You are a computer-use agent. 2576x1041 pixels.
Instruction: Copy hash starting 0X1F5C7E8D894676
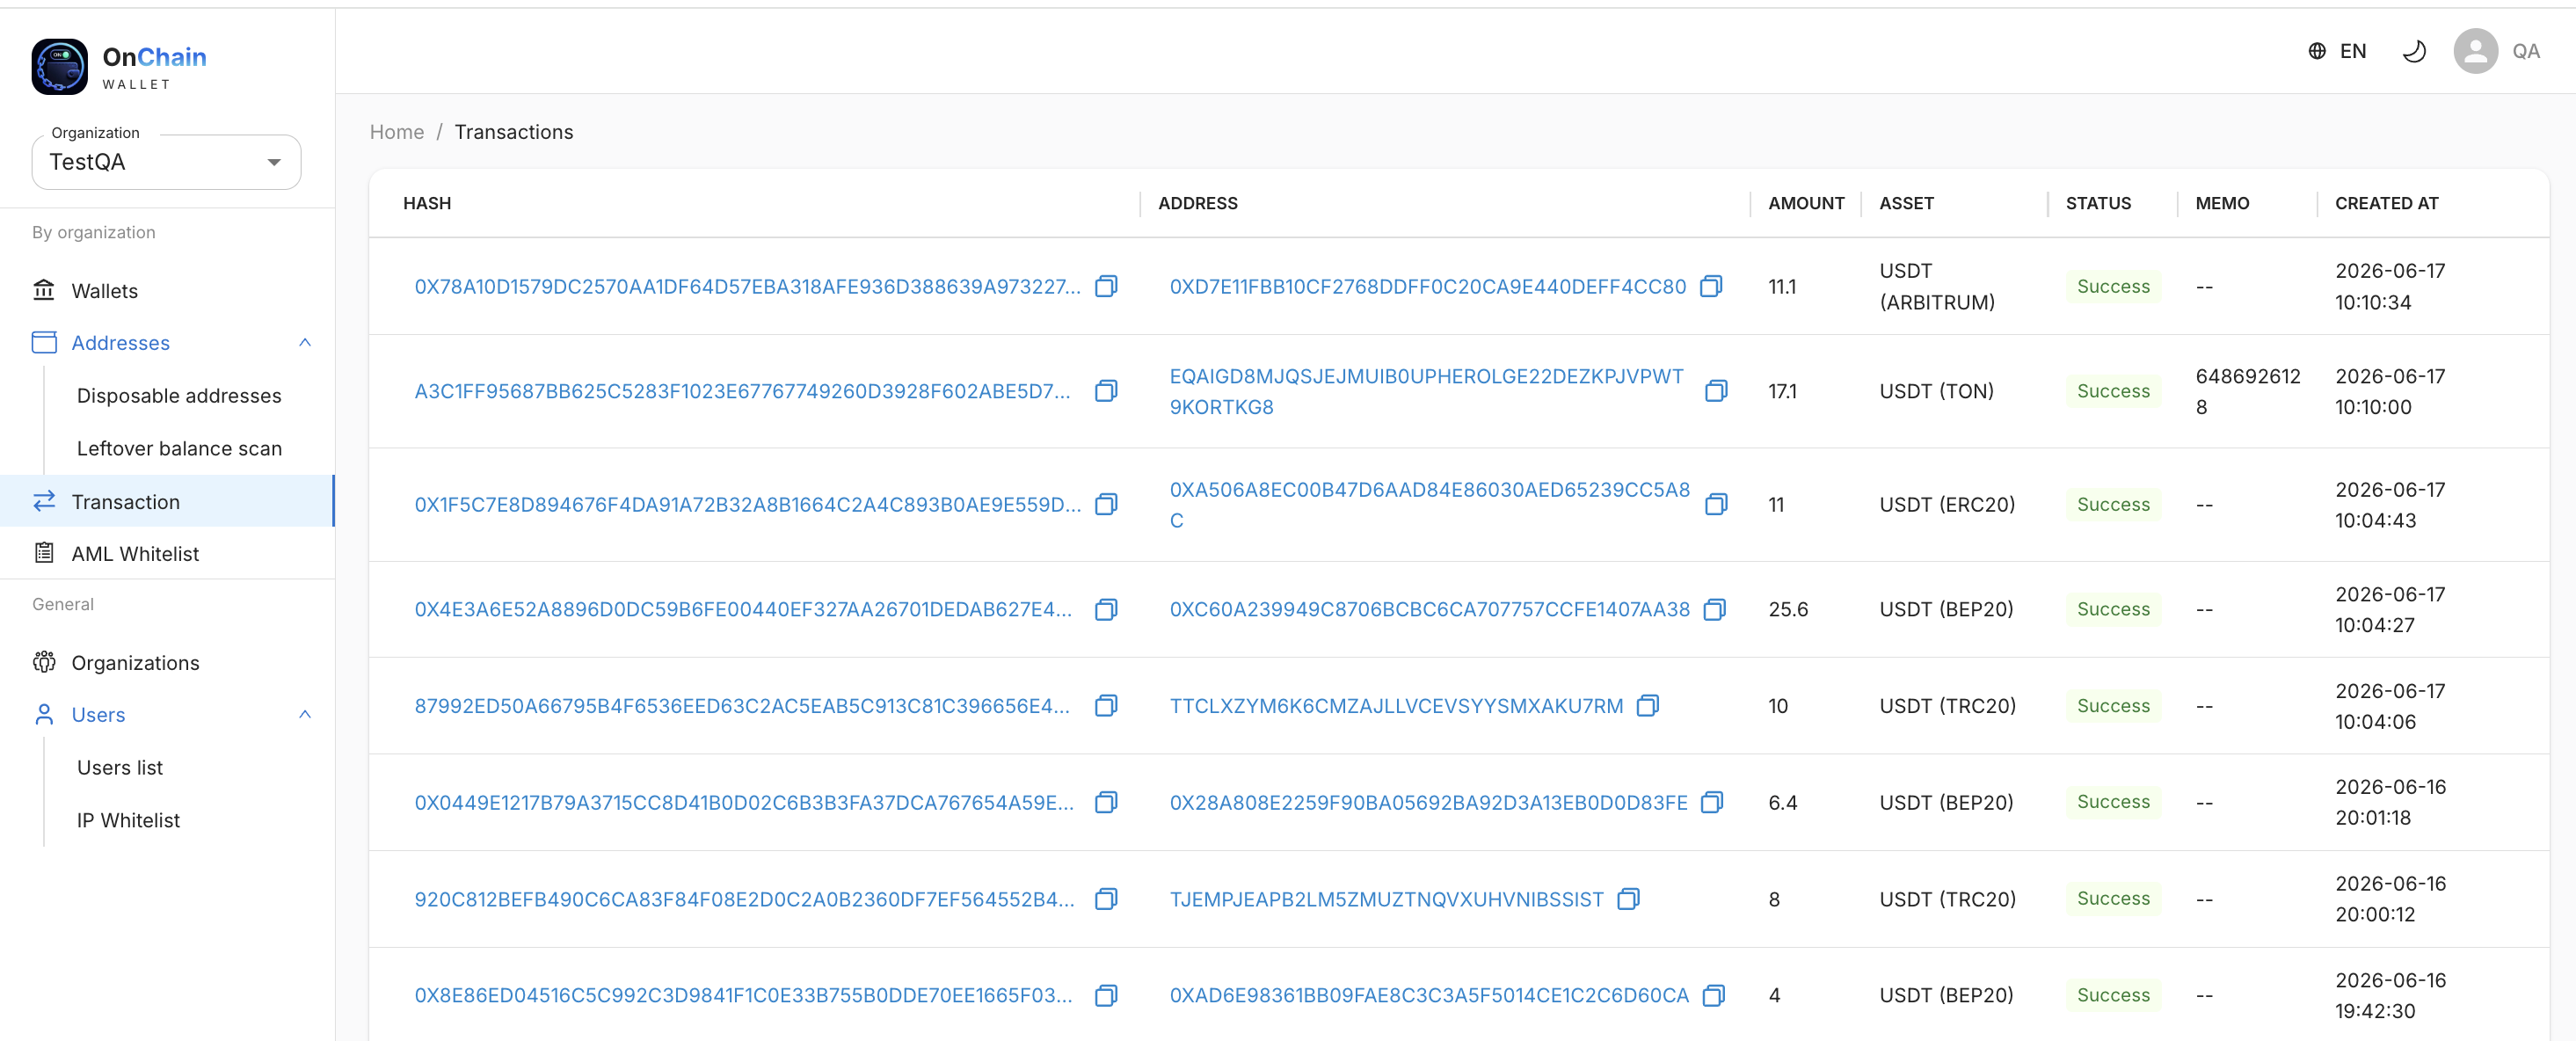coord(1106,505)
